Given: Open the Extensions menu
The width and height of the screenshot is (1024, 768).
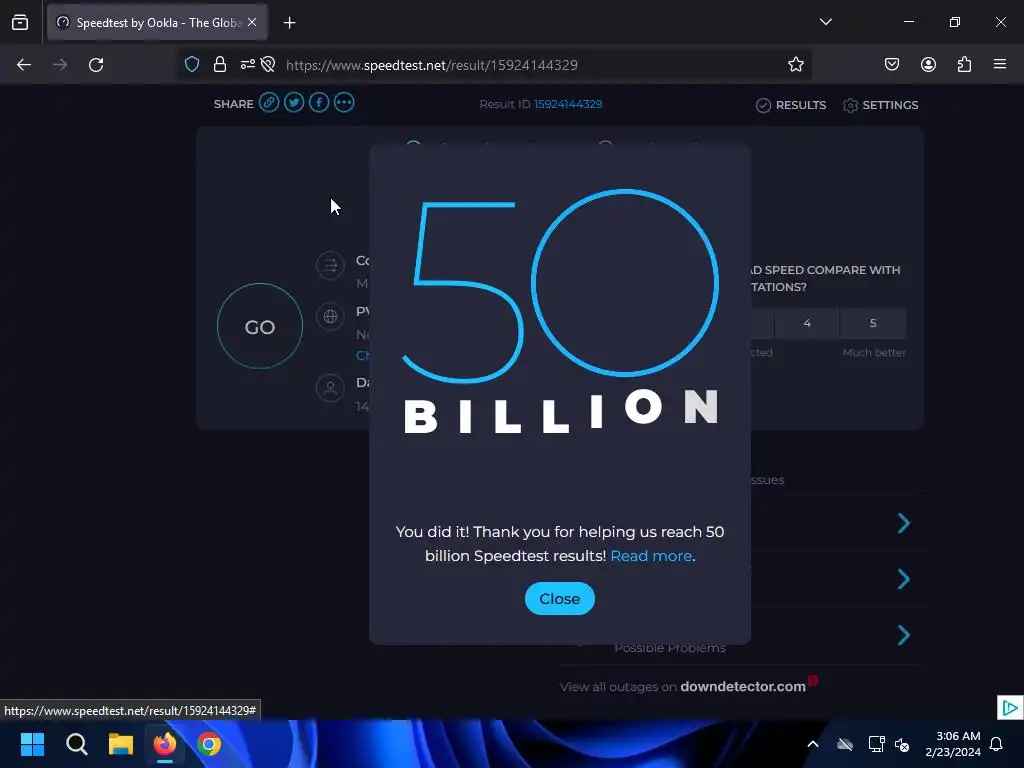Looking at the screenshot, I should (965, 65).
